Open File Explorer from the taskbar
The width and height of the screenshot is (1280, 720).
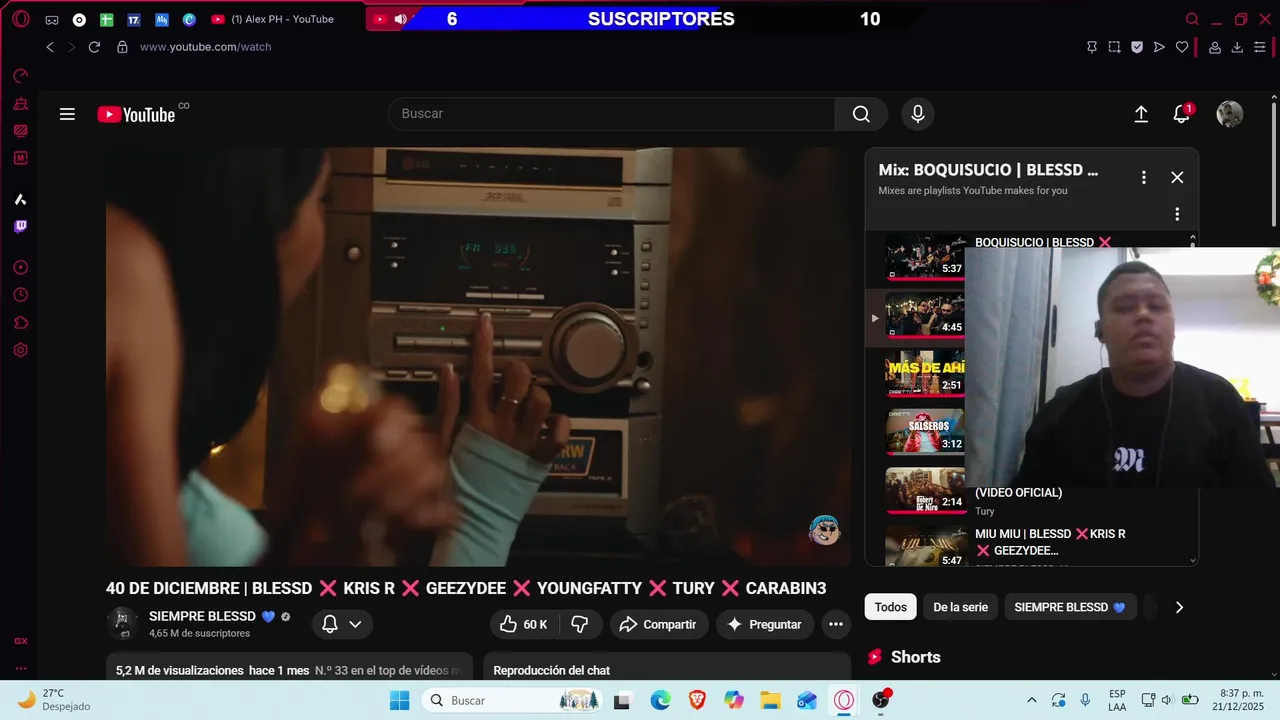770,700
